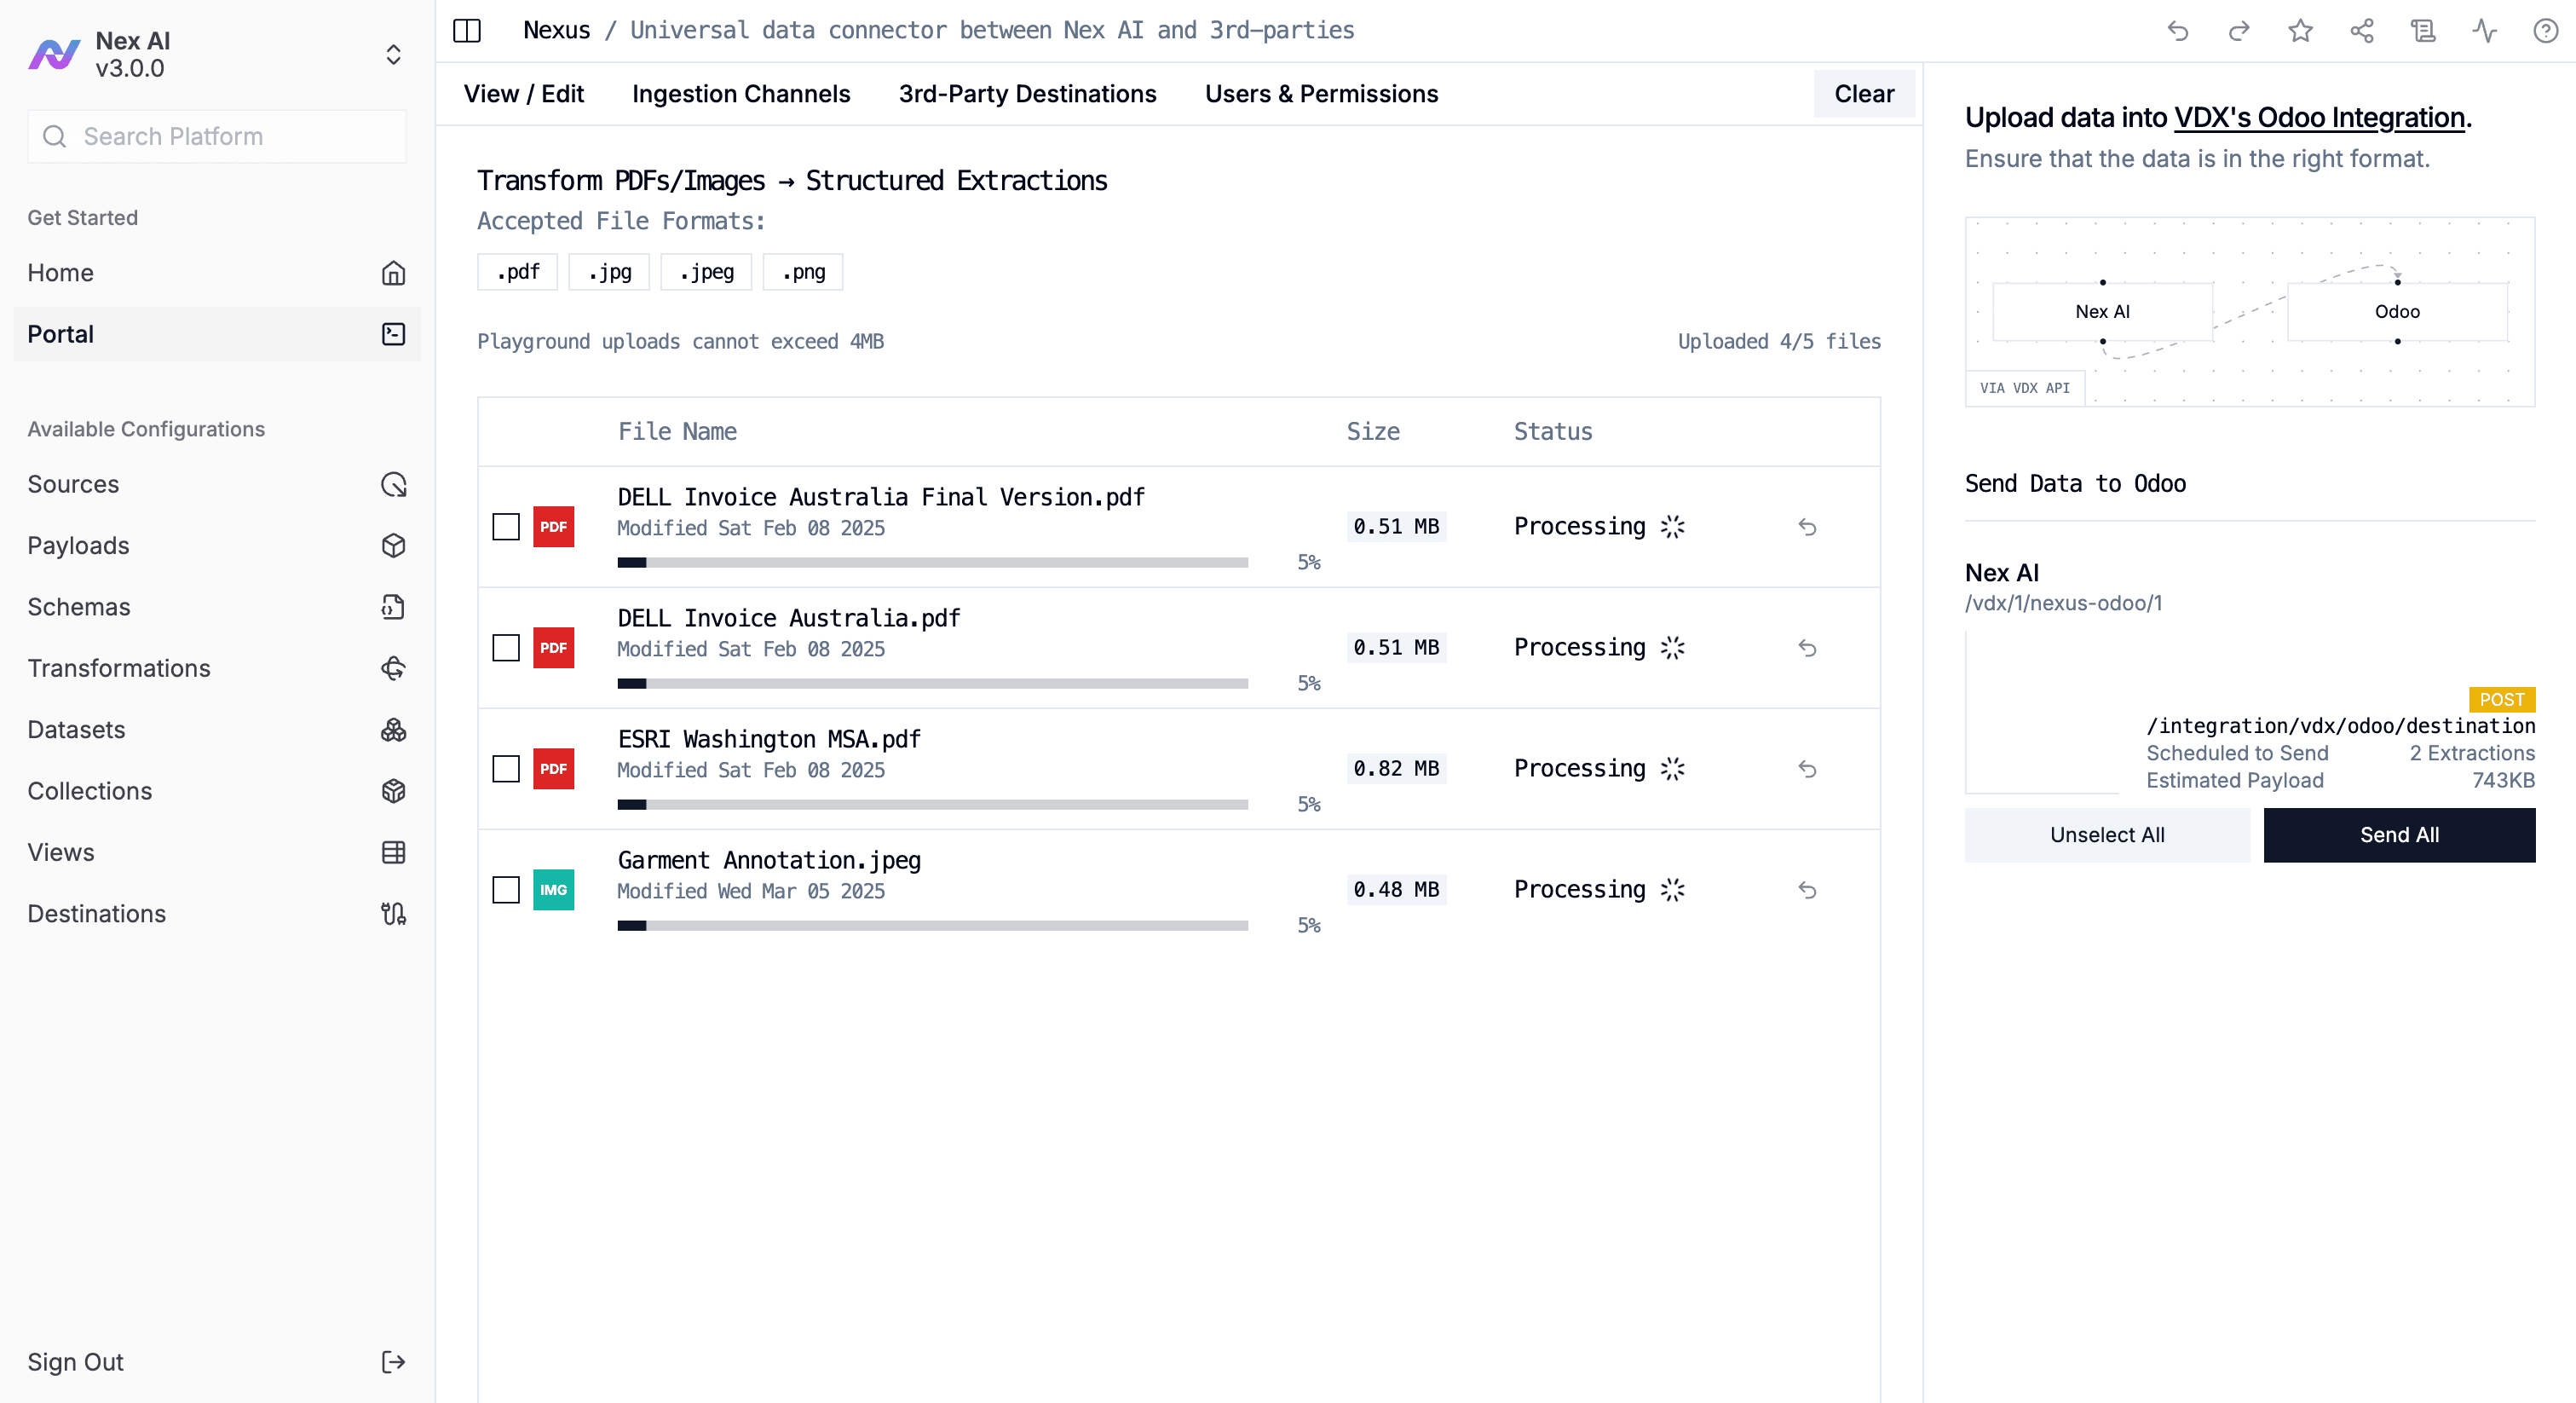
Task: Open the activity pulse icon
Action: point(2484,30)
